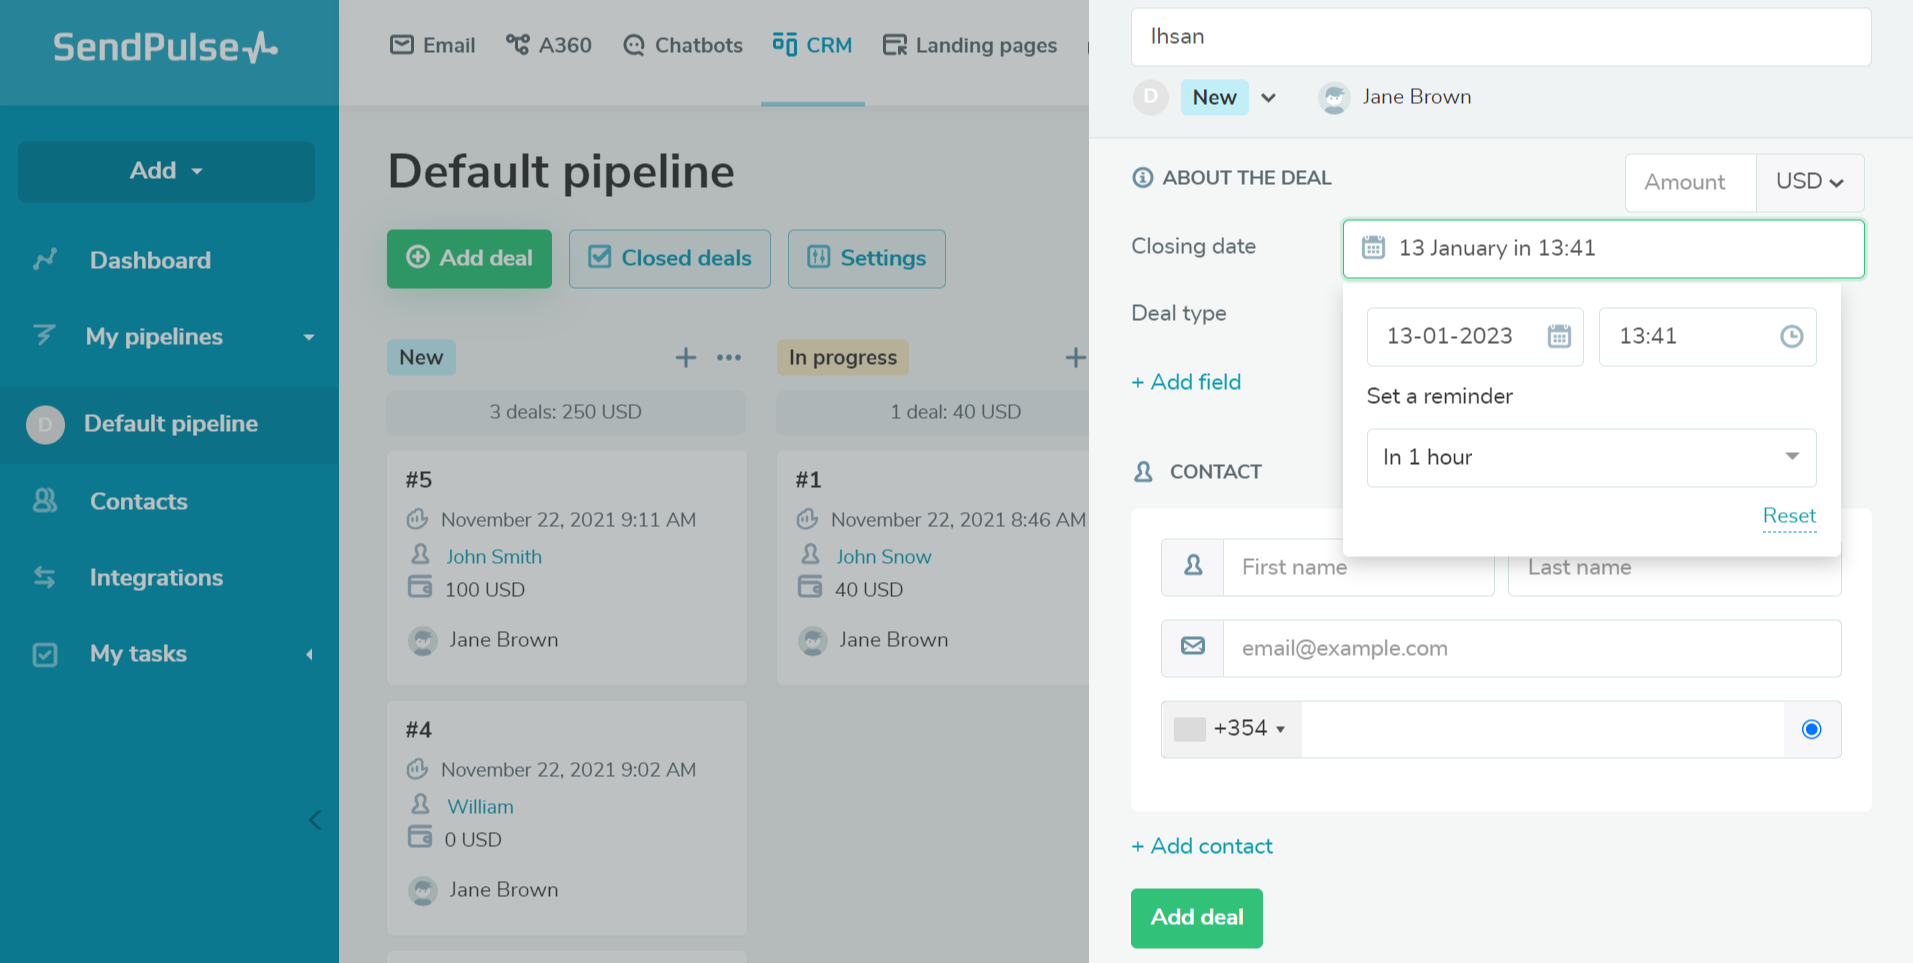1913x963 pixels.
Task: Click the My tasks checkbox icon in sidebar
Action: tap(46, 654)
